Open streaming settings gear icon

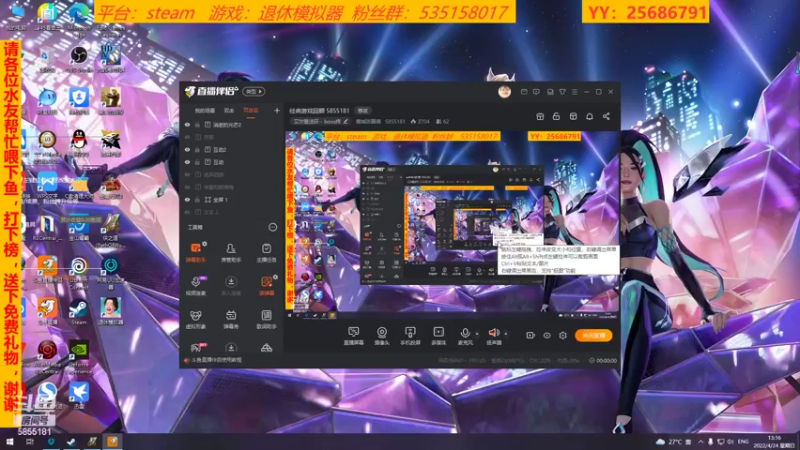(x=563, y=335)
